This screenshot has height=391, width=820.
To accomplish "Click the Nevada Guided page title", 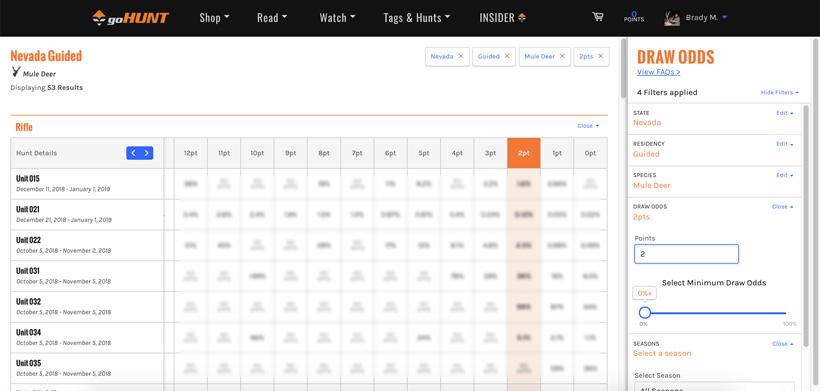I will tap(46, 56).
